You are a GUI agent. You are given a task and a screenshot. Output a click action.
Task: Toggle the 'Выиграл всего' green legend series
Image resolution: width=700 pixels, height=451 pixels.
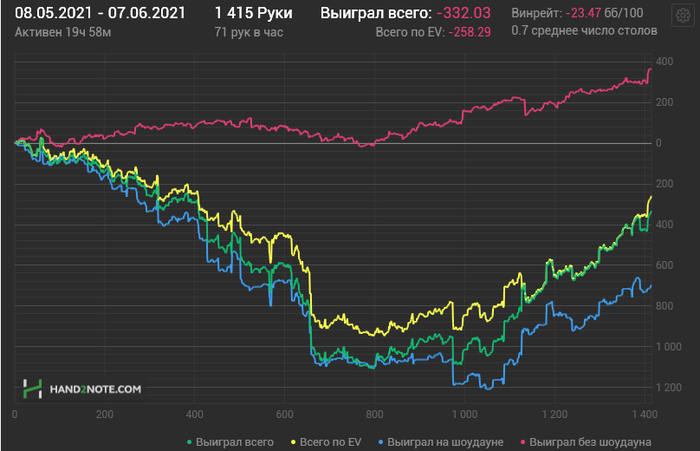tap(230, 442)
